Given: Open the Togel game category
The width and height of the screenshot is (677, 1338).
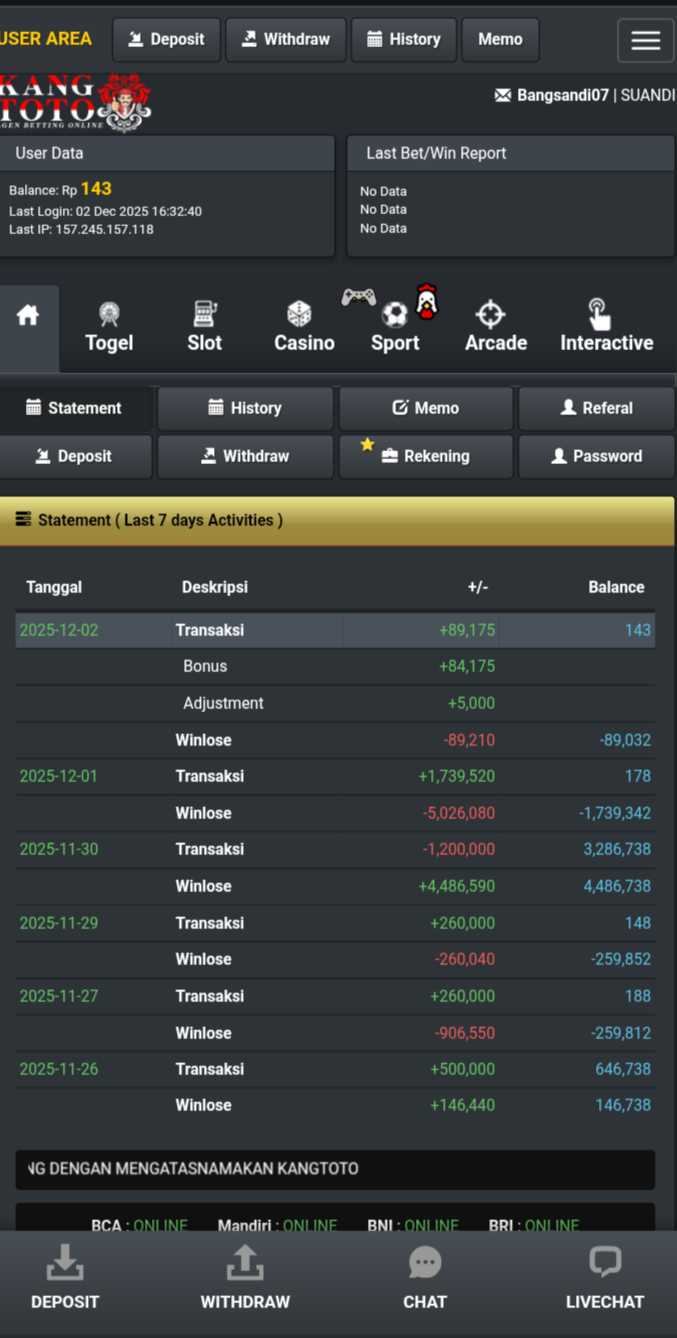Looking at the screenshot, I should [x=109, y=328].
